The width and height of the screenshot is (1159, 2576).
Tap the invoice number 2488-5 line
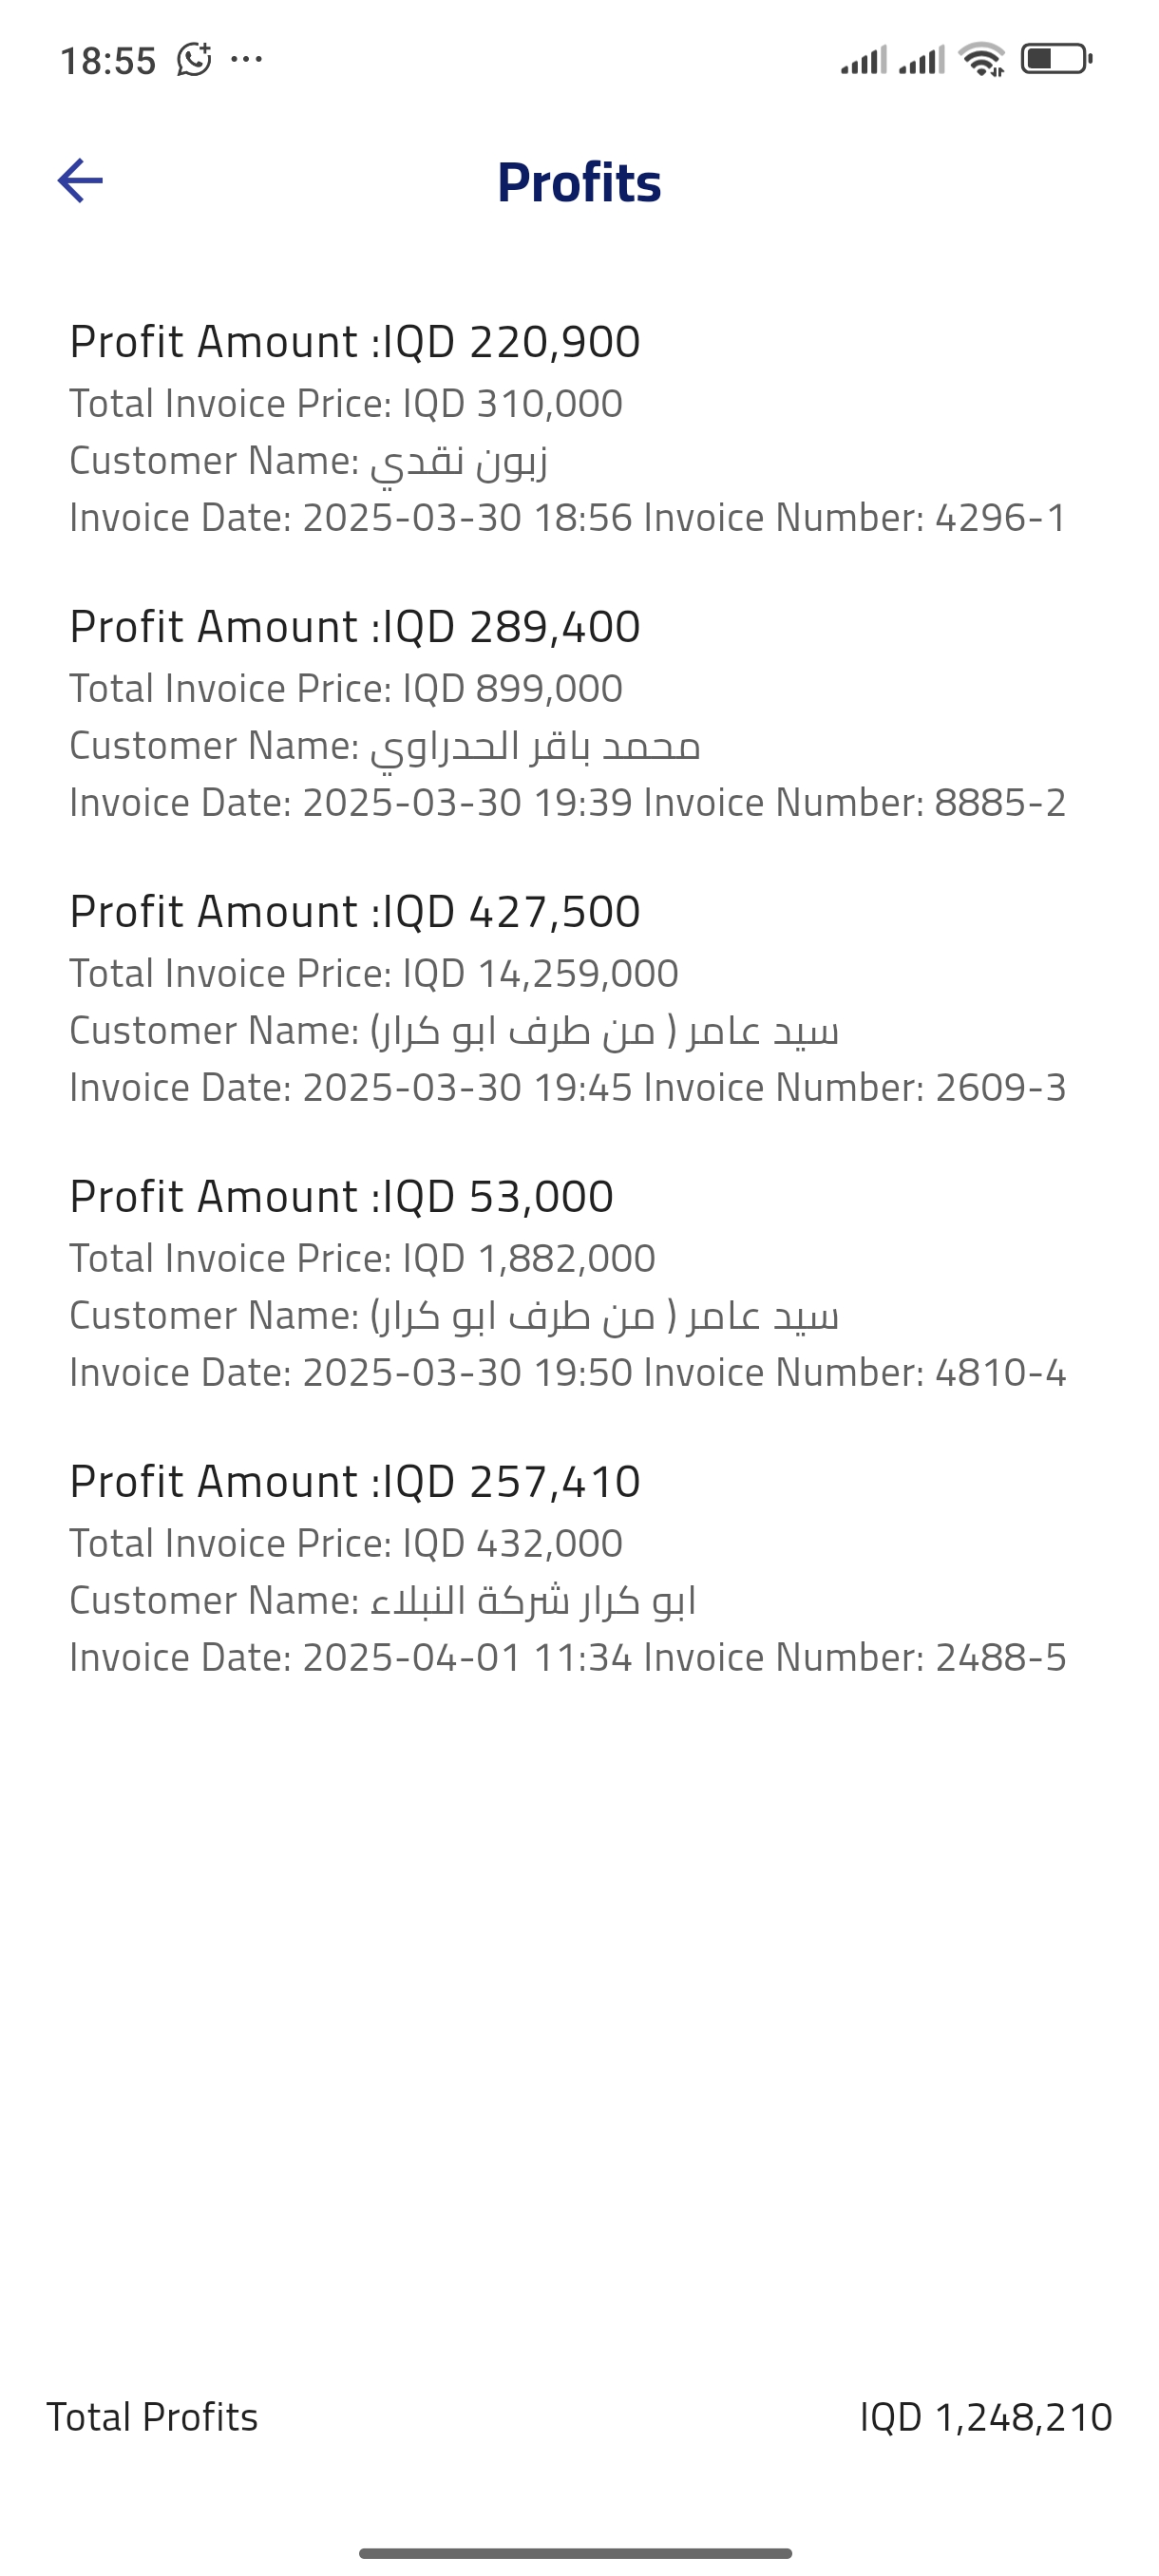click(567, 1658)
